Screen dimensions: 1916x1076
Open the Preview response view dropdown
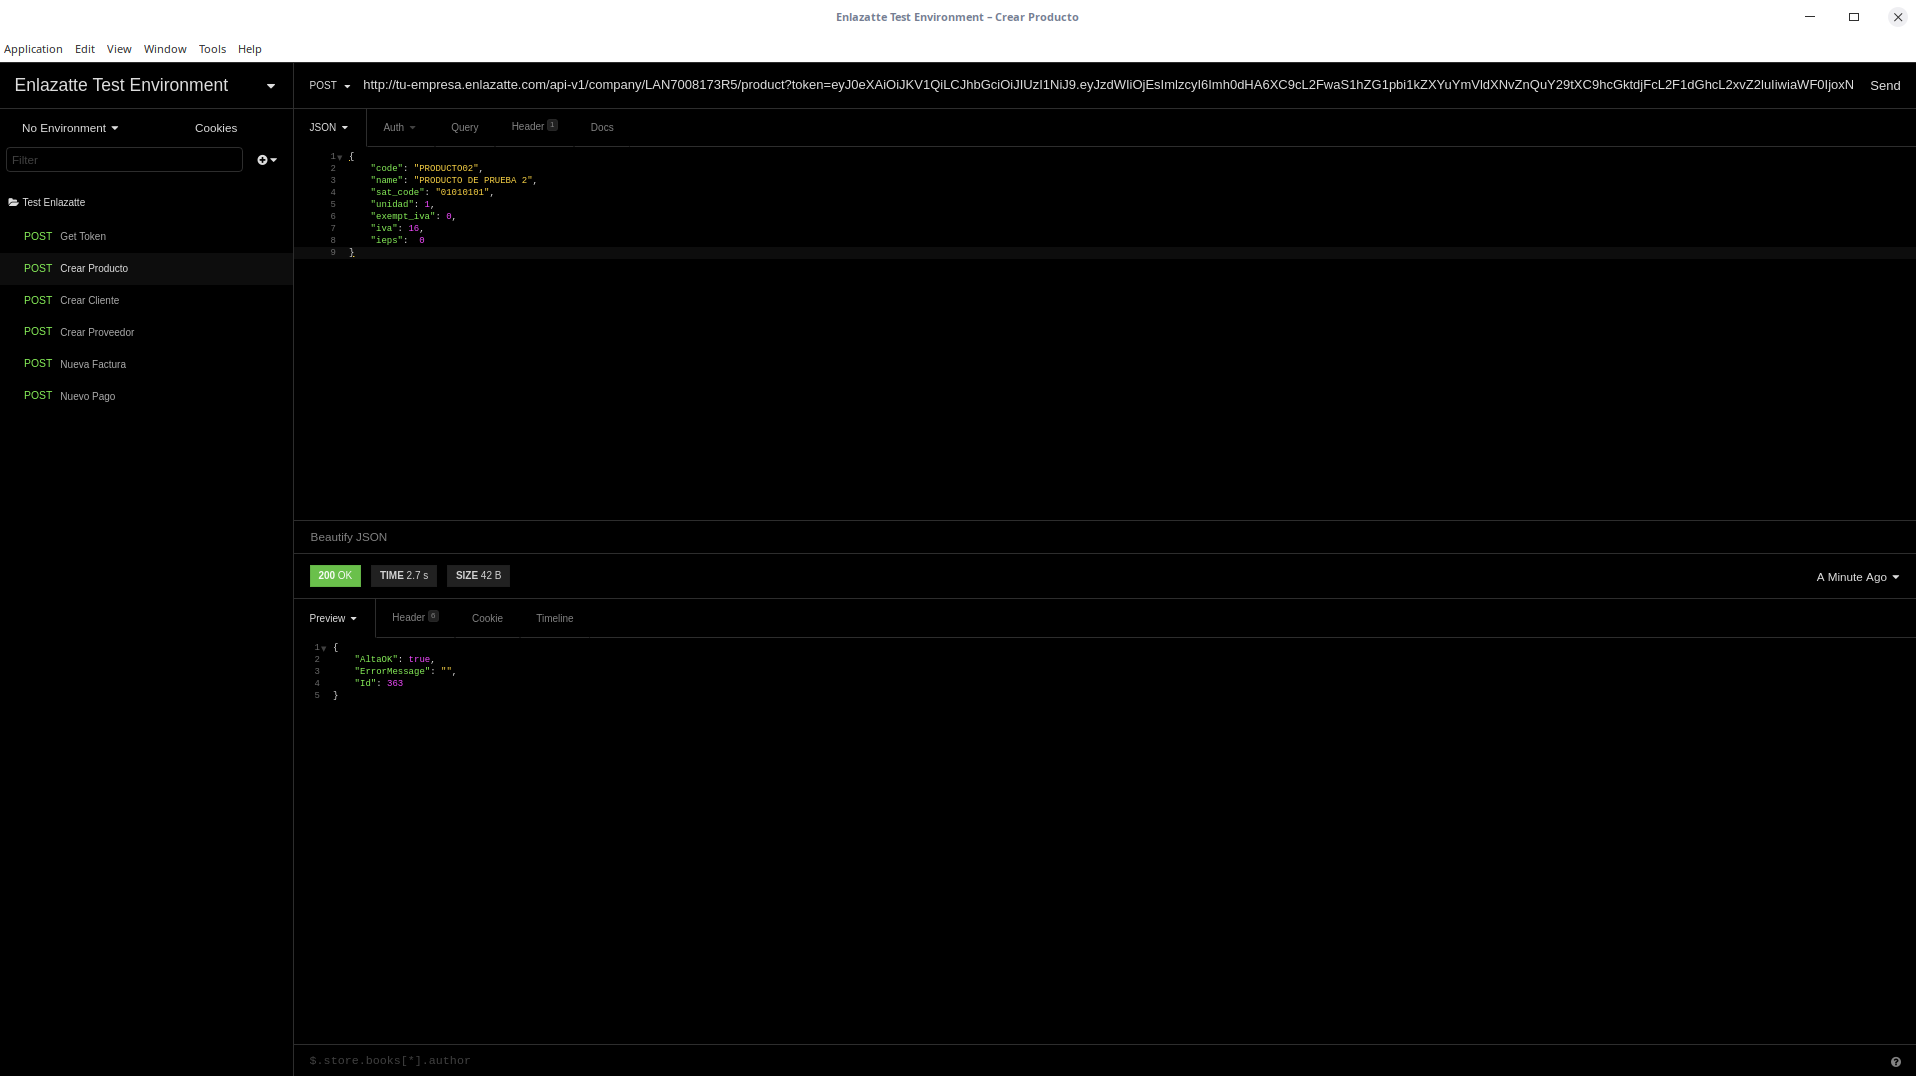tap(332, 618)
